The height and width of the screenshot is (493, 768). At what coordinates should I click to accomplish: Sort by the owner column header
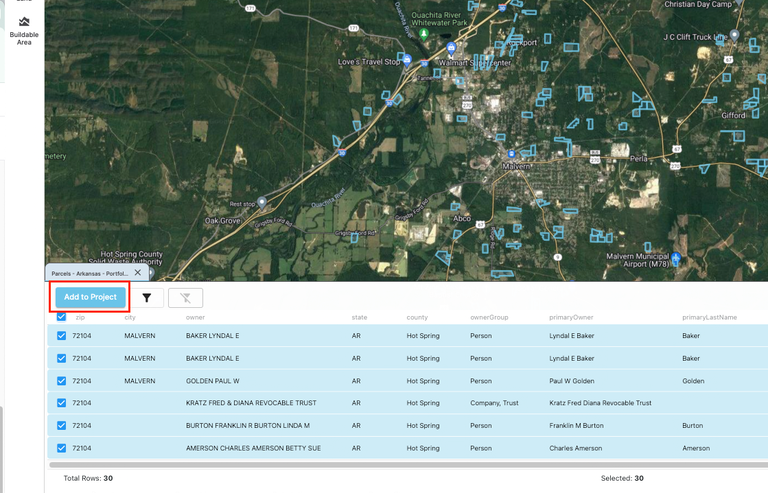(x=195, y=317)
